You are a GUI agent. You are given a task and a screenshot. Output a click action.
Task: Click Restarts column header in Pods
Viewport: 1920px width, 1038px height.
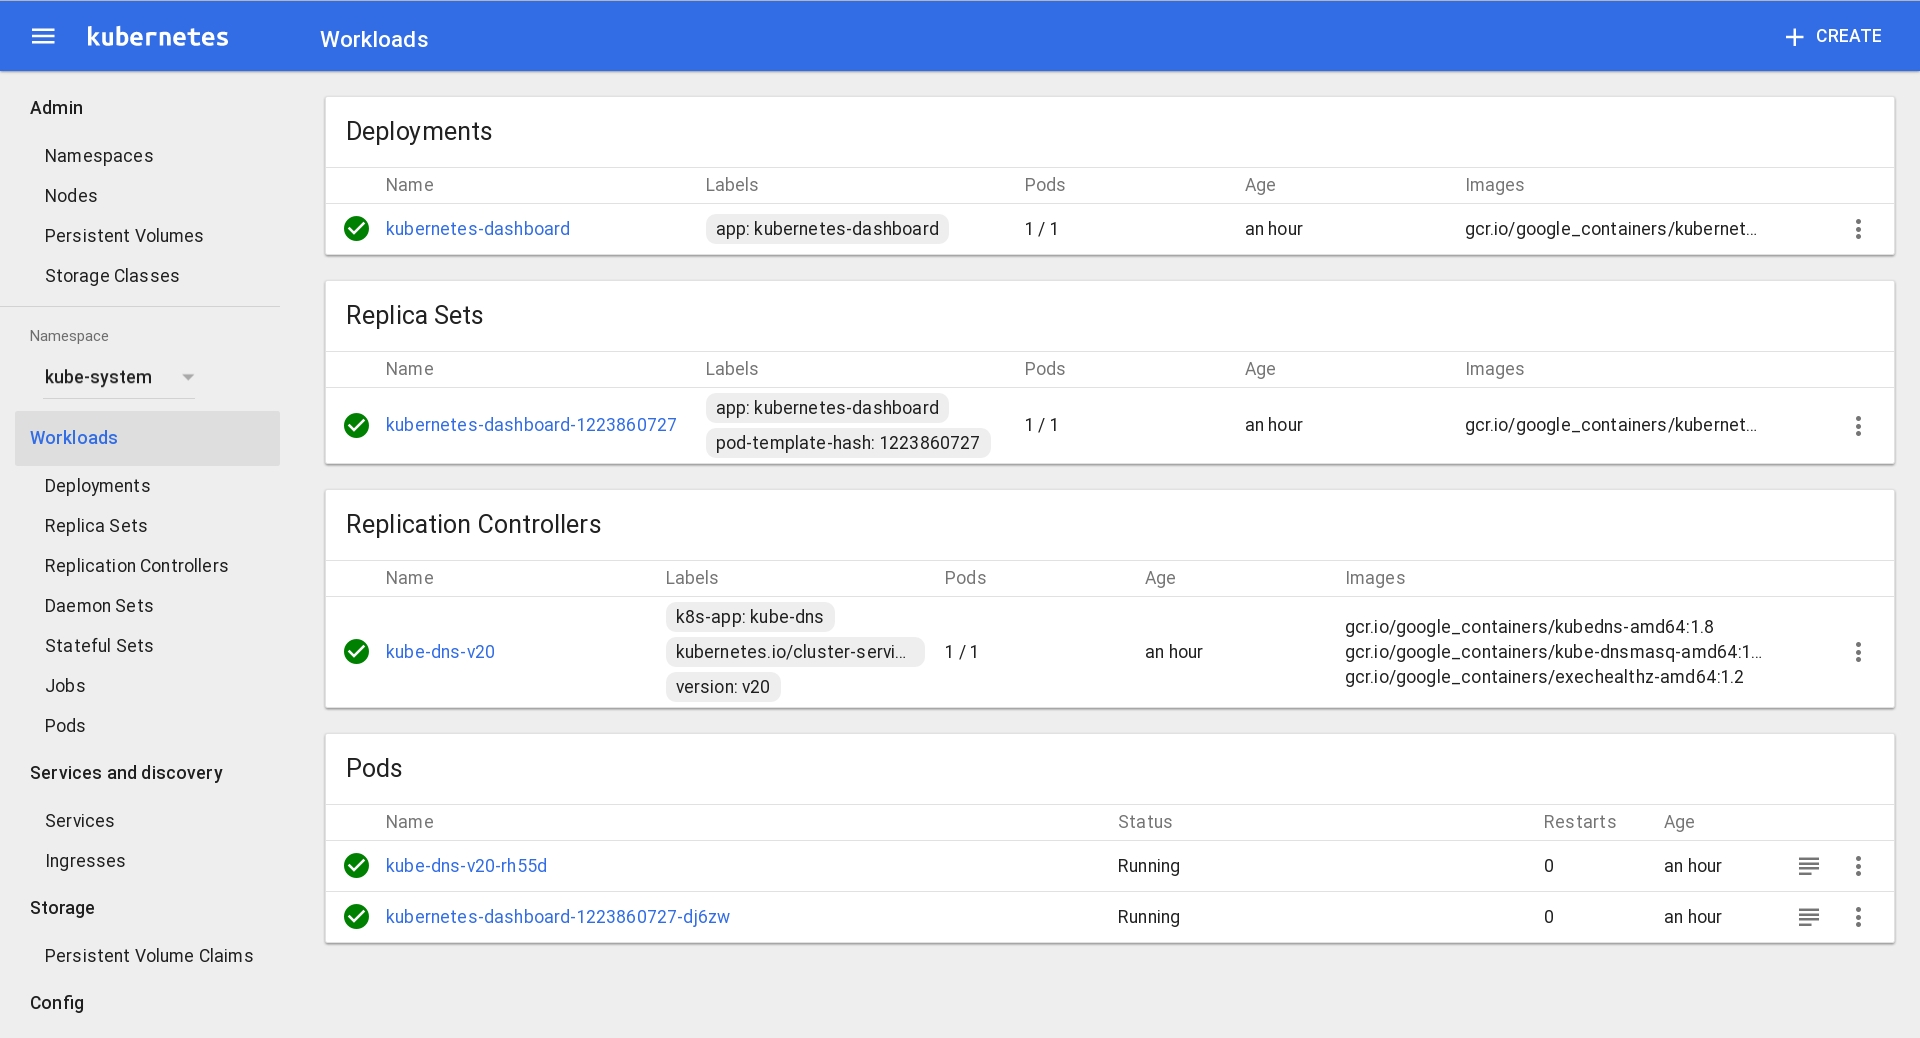coord(1580,822)
